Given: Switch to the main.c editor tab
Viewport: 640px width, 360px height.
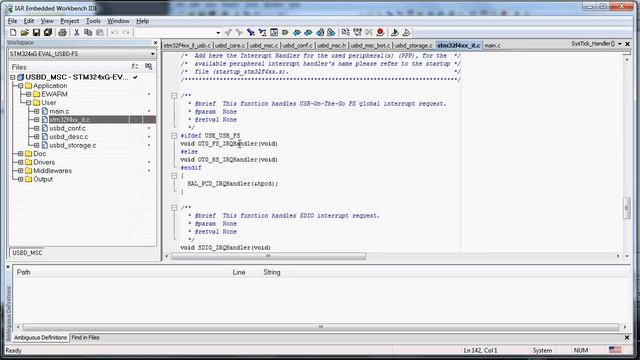Looking at the screenshot, I should (493, 45).
